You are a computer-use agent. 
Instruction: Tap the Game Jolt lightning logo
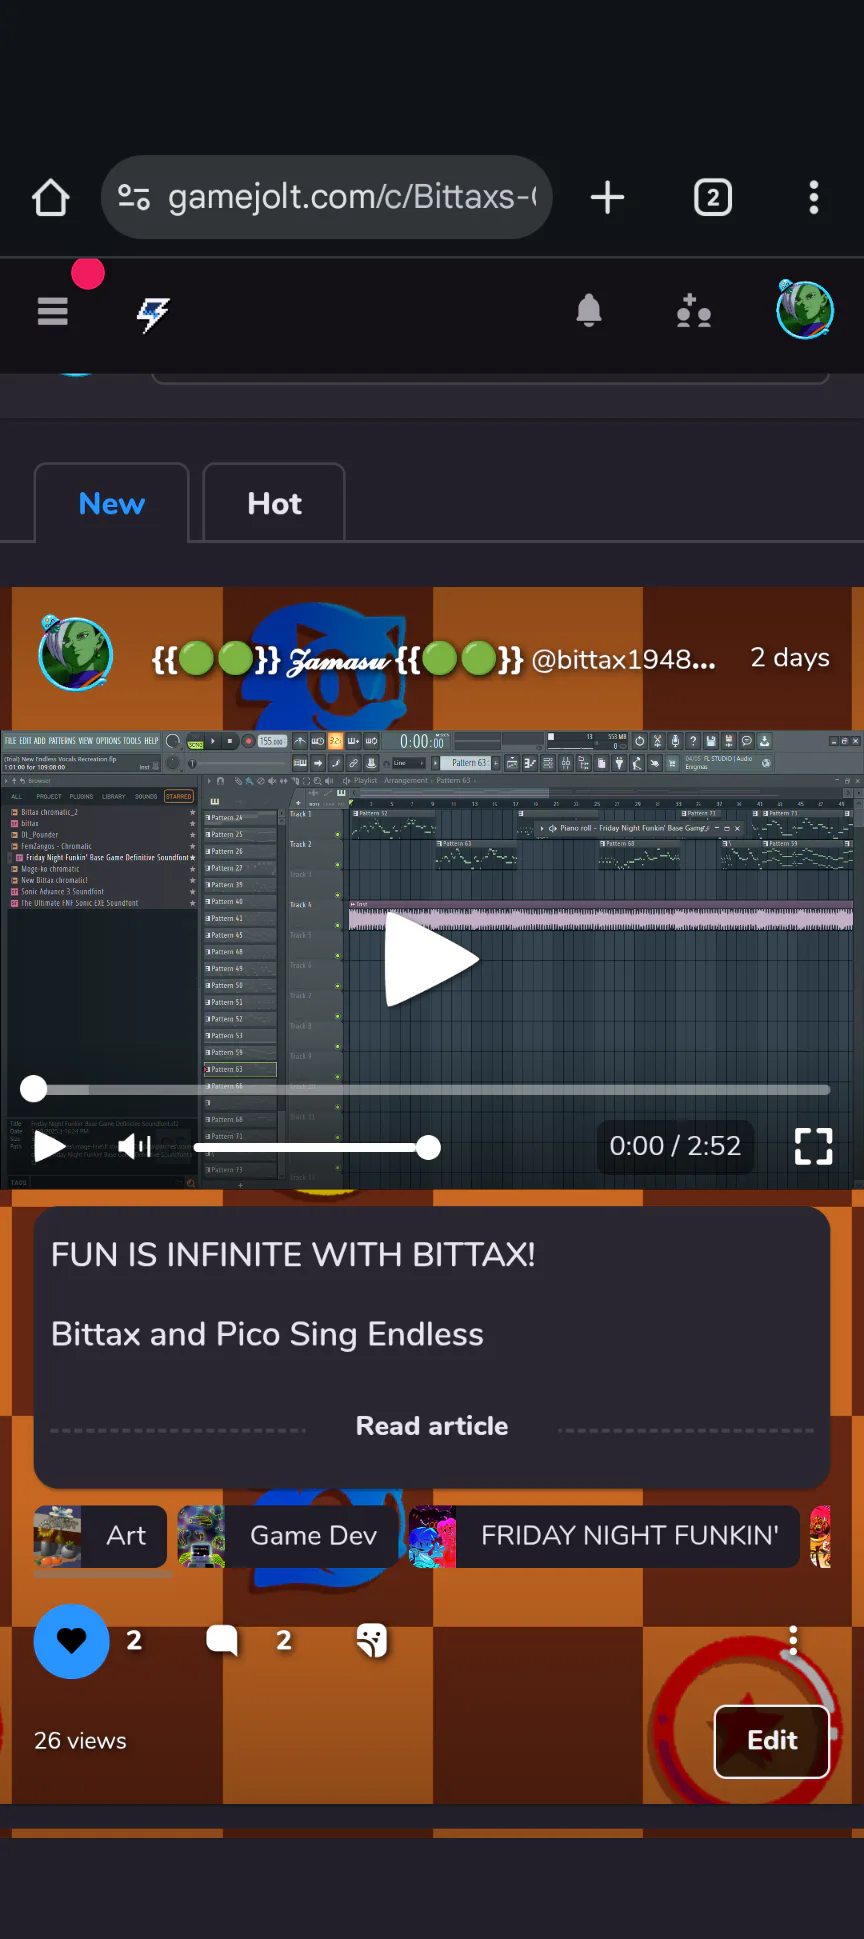point(153,314)
